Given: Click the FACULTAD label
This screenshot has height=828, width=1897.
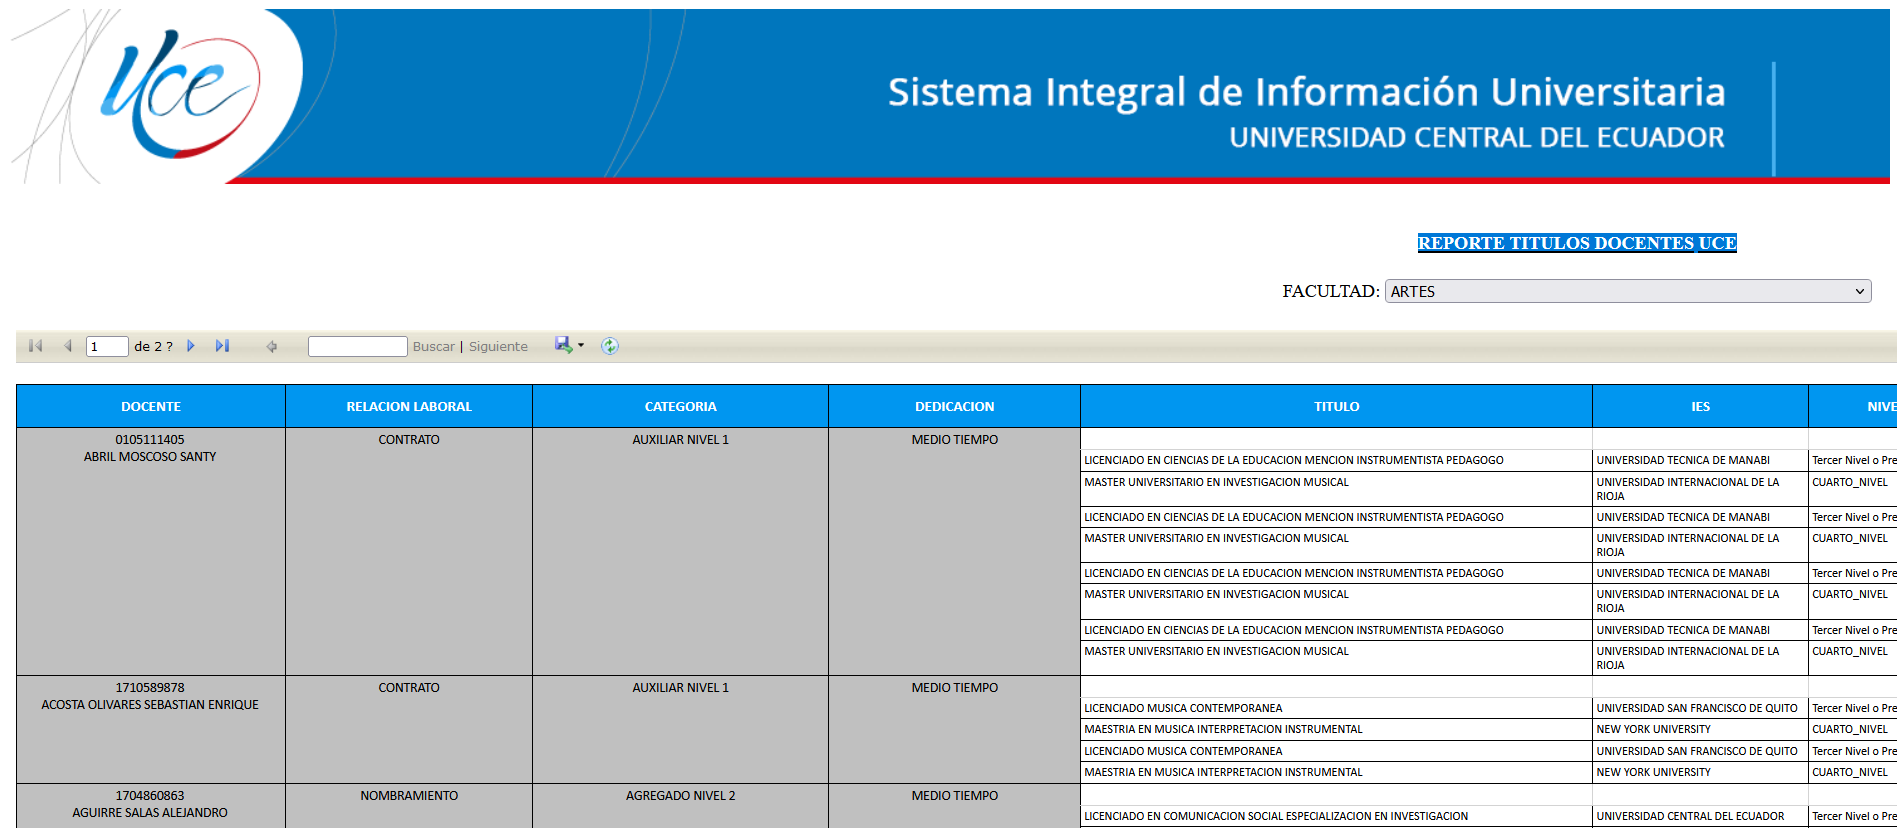Looking at the screenshot, I should 1331,291.
